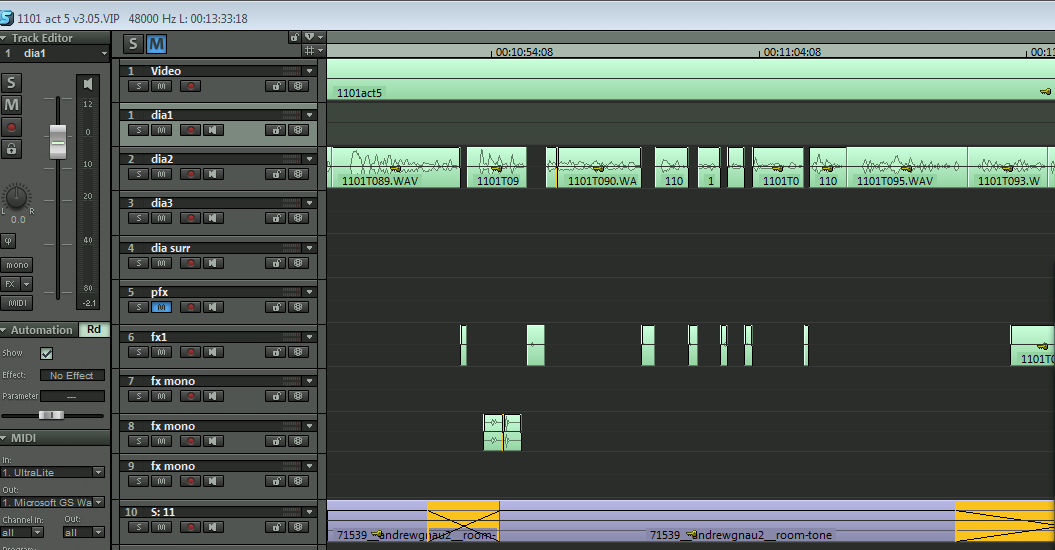The width and height of the screenshot is (1055, 550).
Task: Disable the global Mute button
Action: [x=157, y=44]
